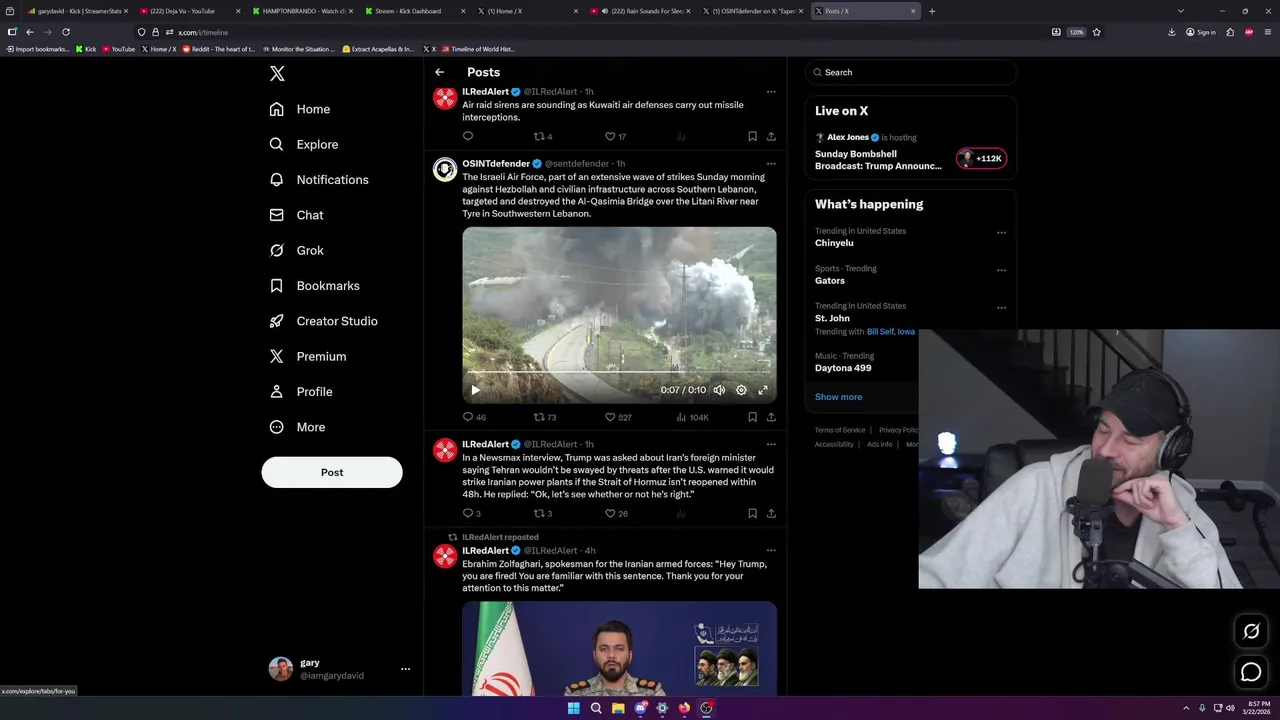This screenshot has height=720, width=1280.
Task: Bookmark the Kuwaiti air defenses post
Action: pos(752,136)
